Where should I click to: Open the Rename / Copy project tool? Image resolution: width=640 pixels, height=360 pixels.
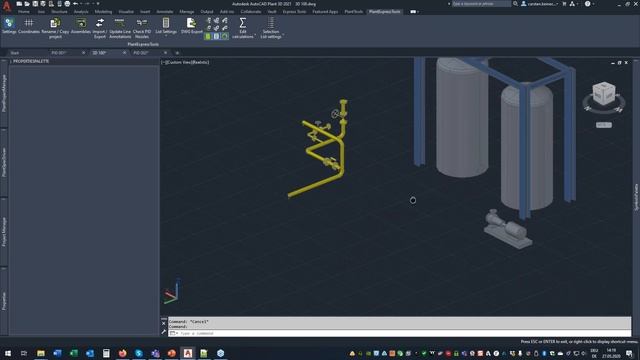coord(55,28)
